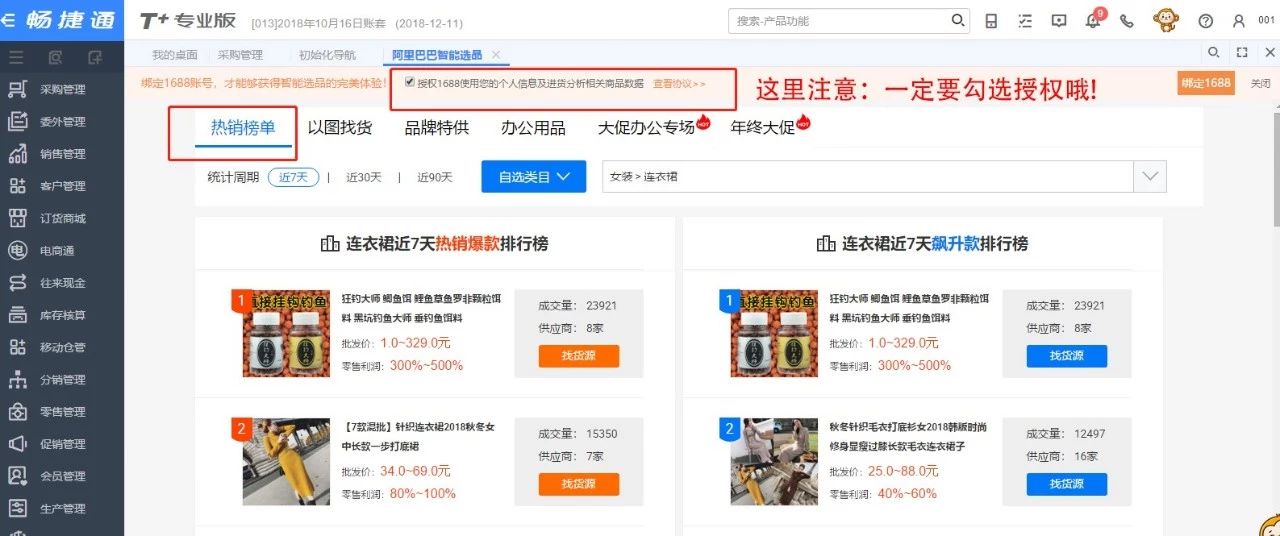
Task: Open 客户管理 sidebar module
Action: point(62,186)
